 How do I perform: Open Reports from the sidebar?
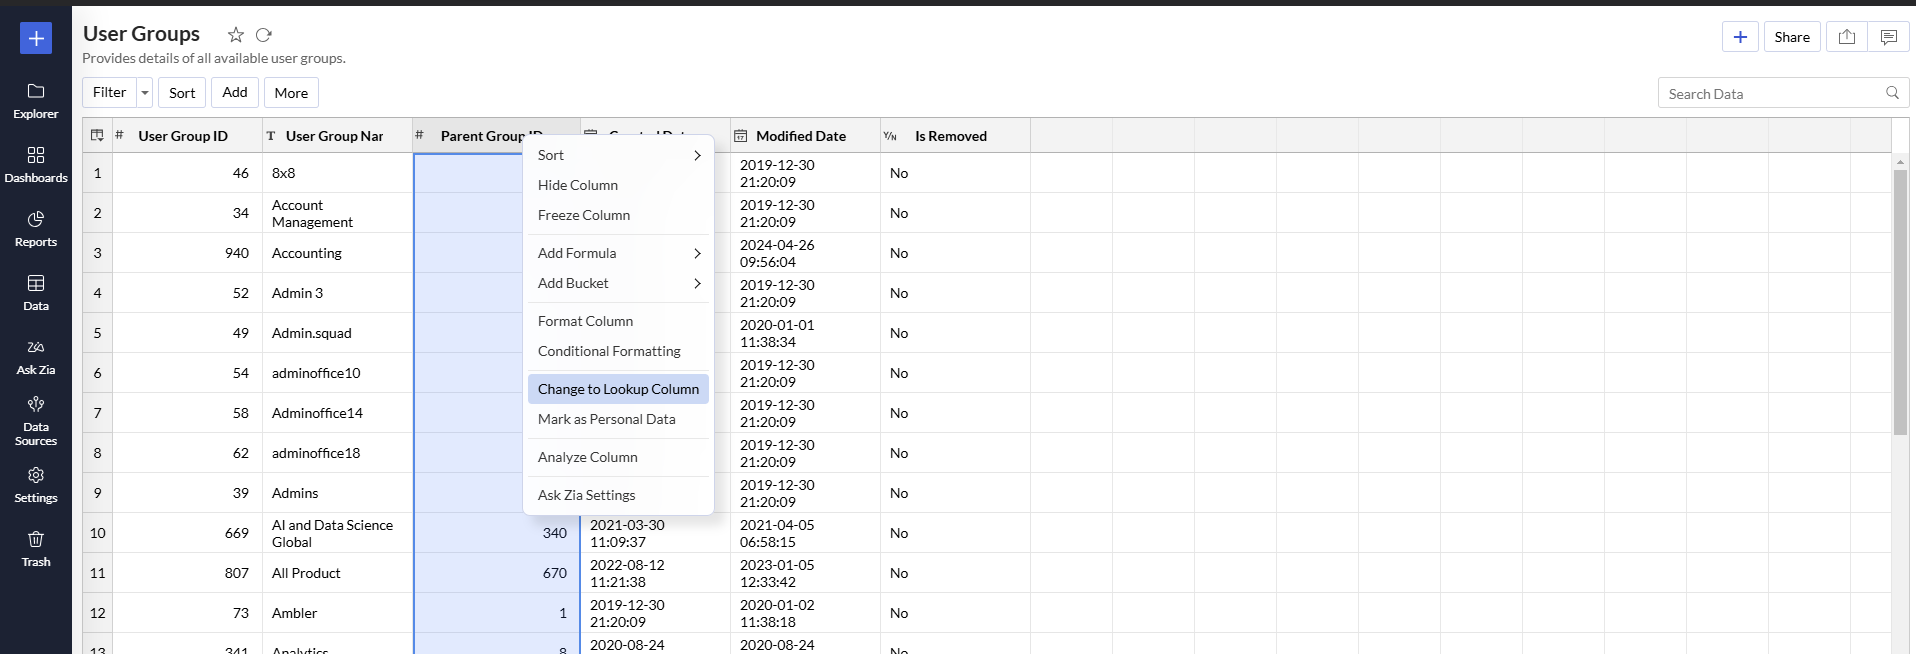pos(36,228)
